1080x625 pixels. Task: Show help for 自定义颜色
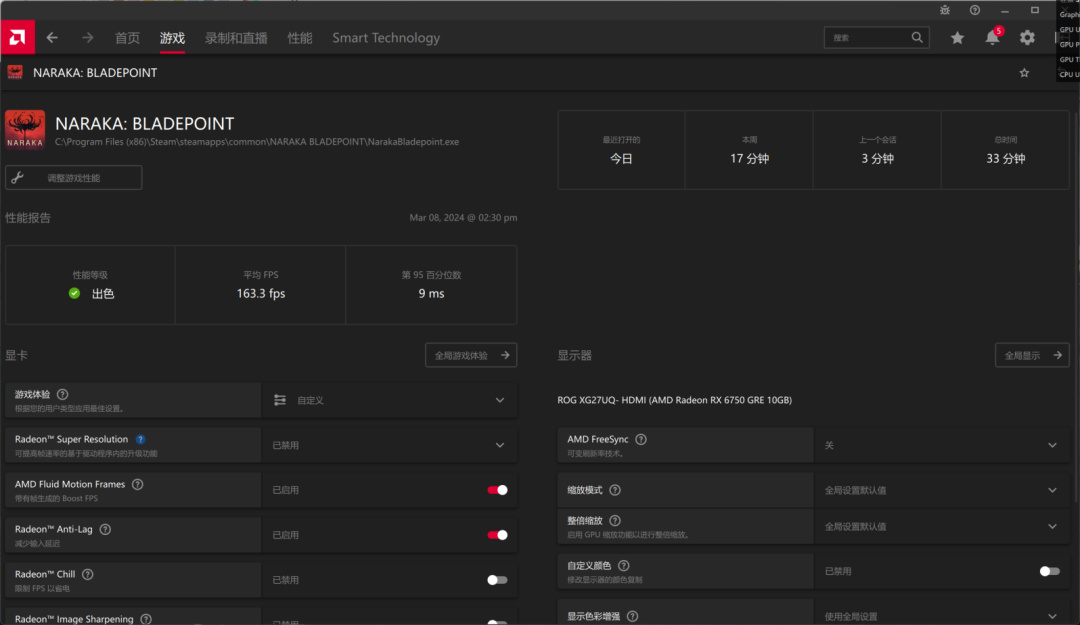(624, 565)
